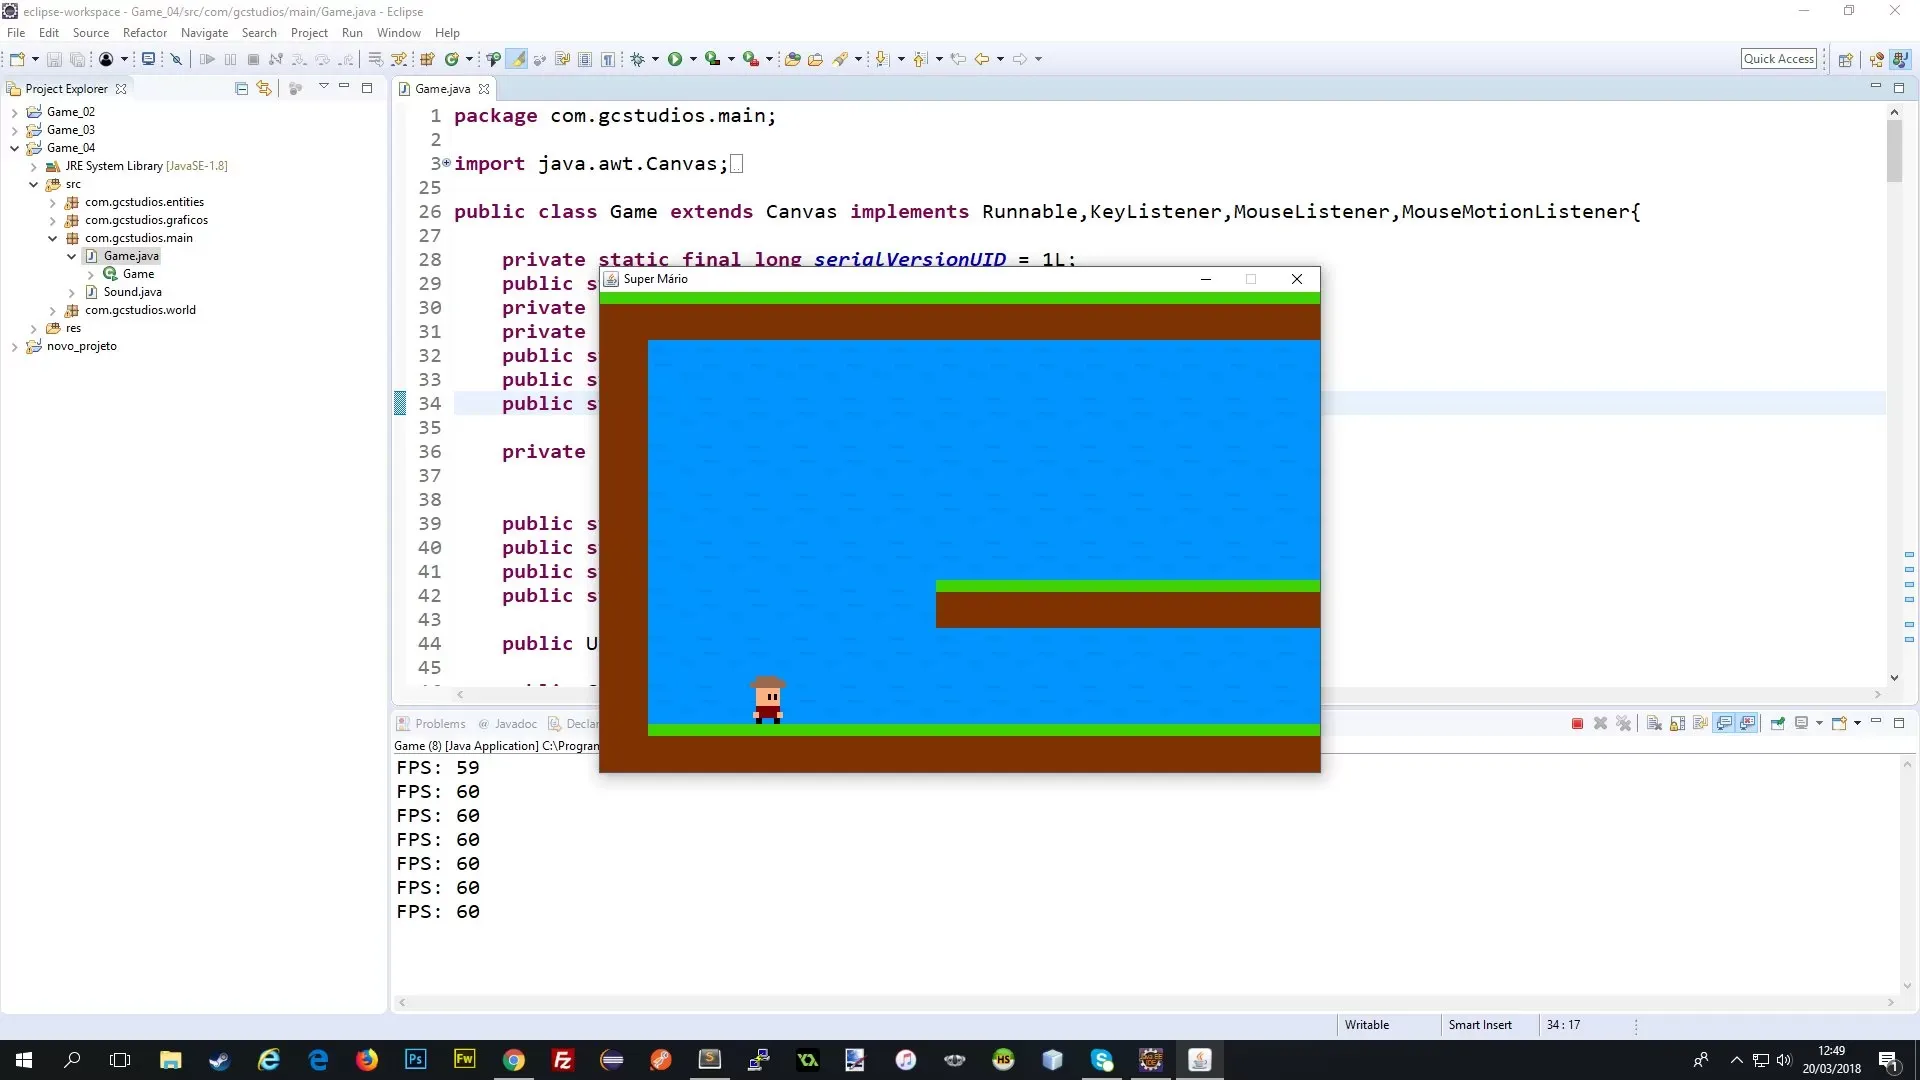Click Collapse All in Project Explorer
The width and height of the screenshot is (1920, 1080).
(x=241, y=88)
